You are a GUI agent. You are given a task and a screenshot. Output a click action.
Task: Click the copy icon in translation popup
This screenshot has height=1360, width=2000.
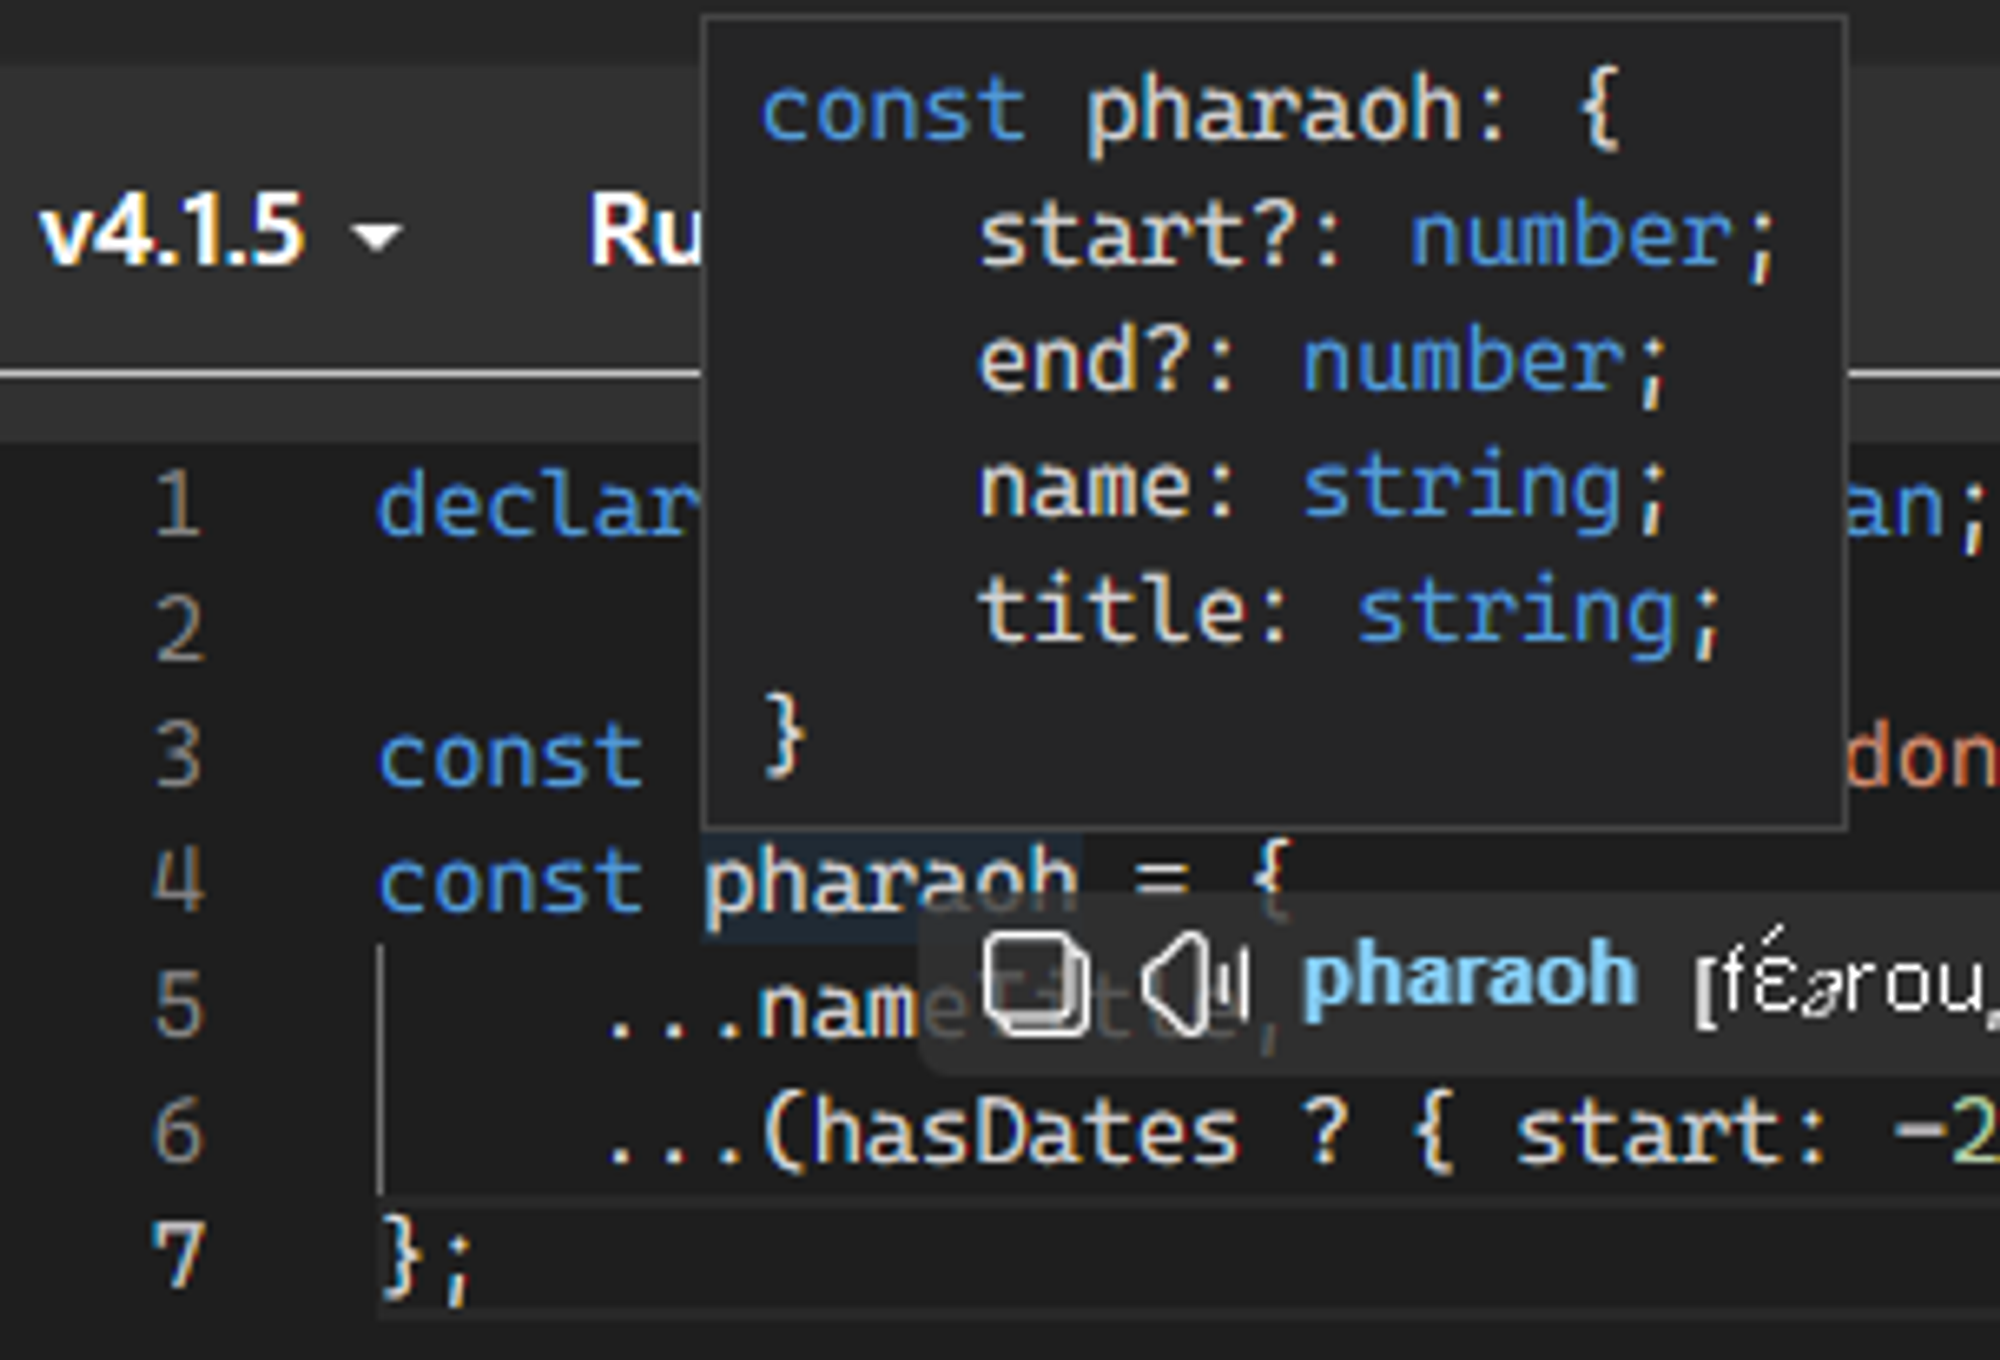(1035, 982)
